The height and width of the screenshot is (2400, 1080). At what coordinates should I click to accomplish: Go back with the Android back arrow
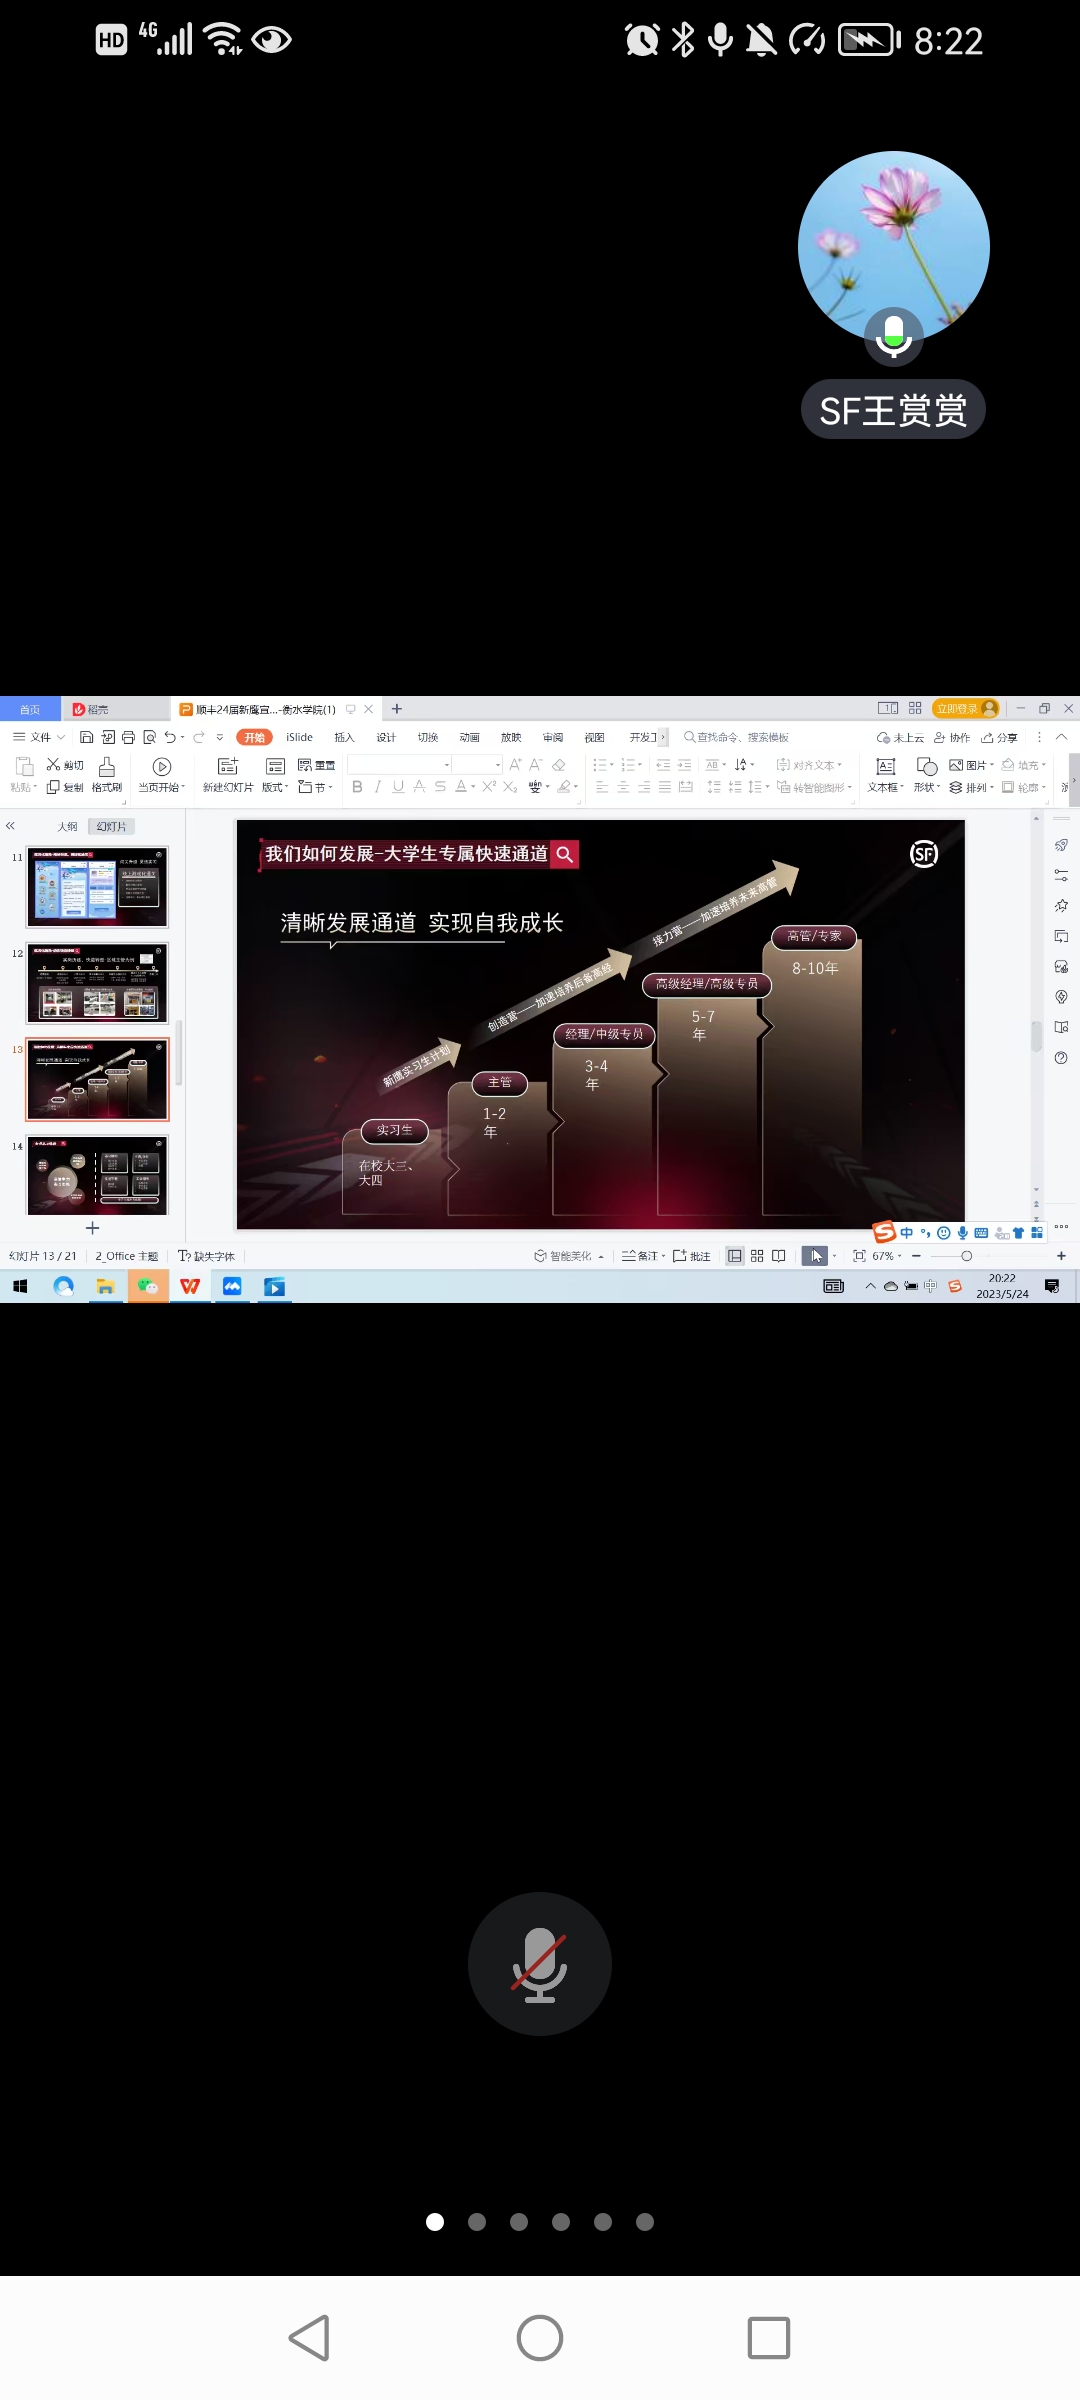(x=309, y=2338)
